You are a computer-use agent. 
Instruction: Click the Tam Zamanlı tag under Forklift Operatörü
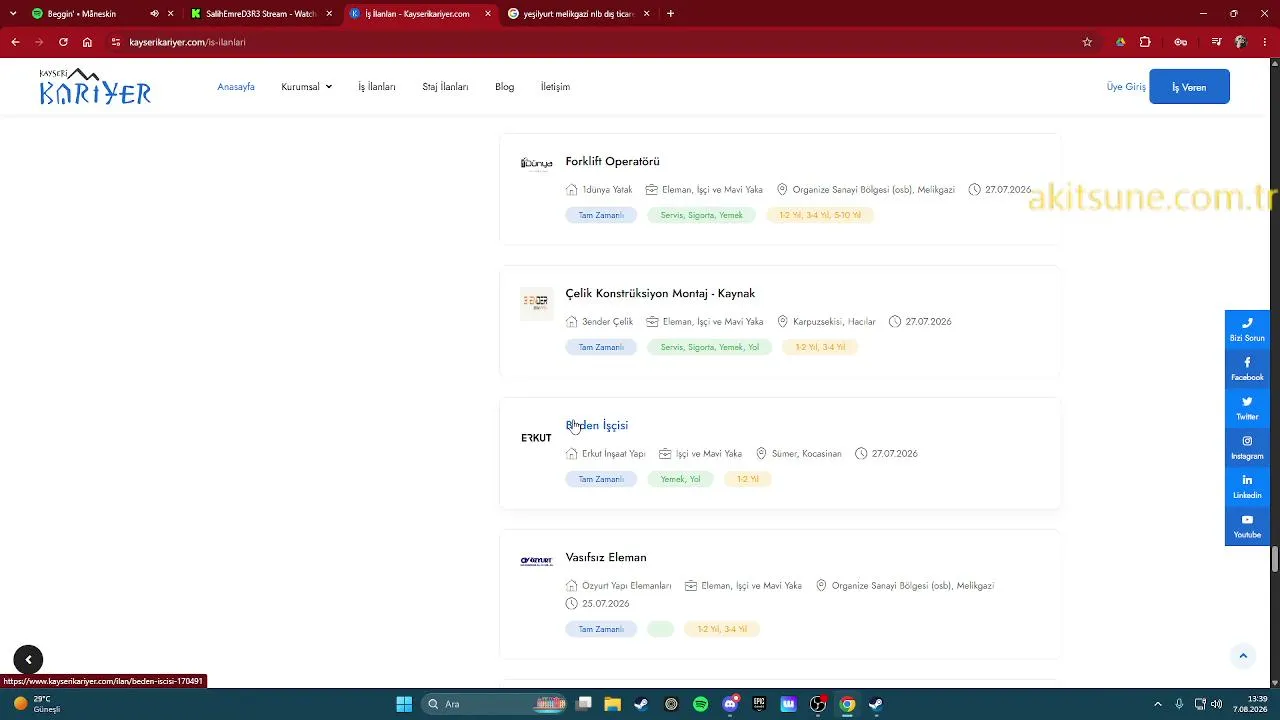point(601,215)
